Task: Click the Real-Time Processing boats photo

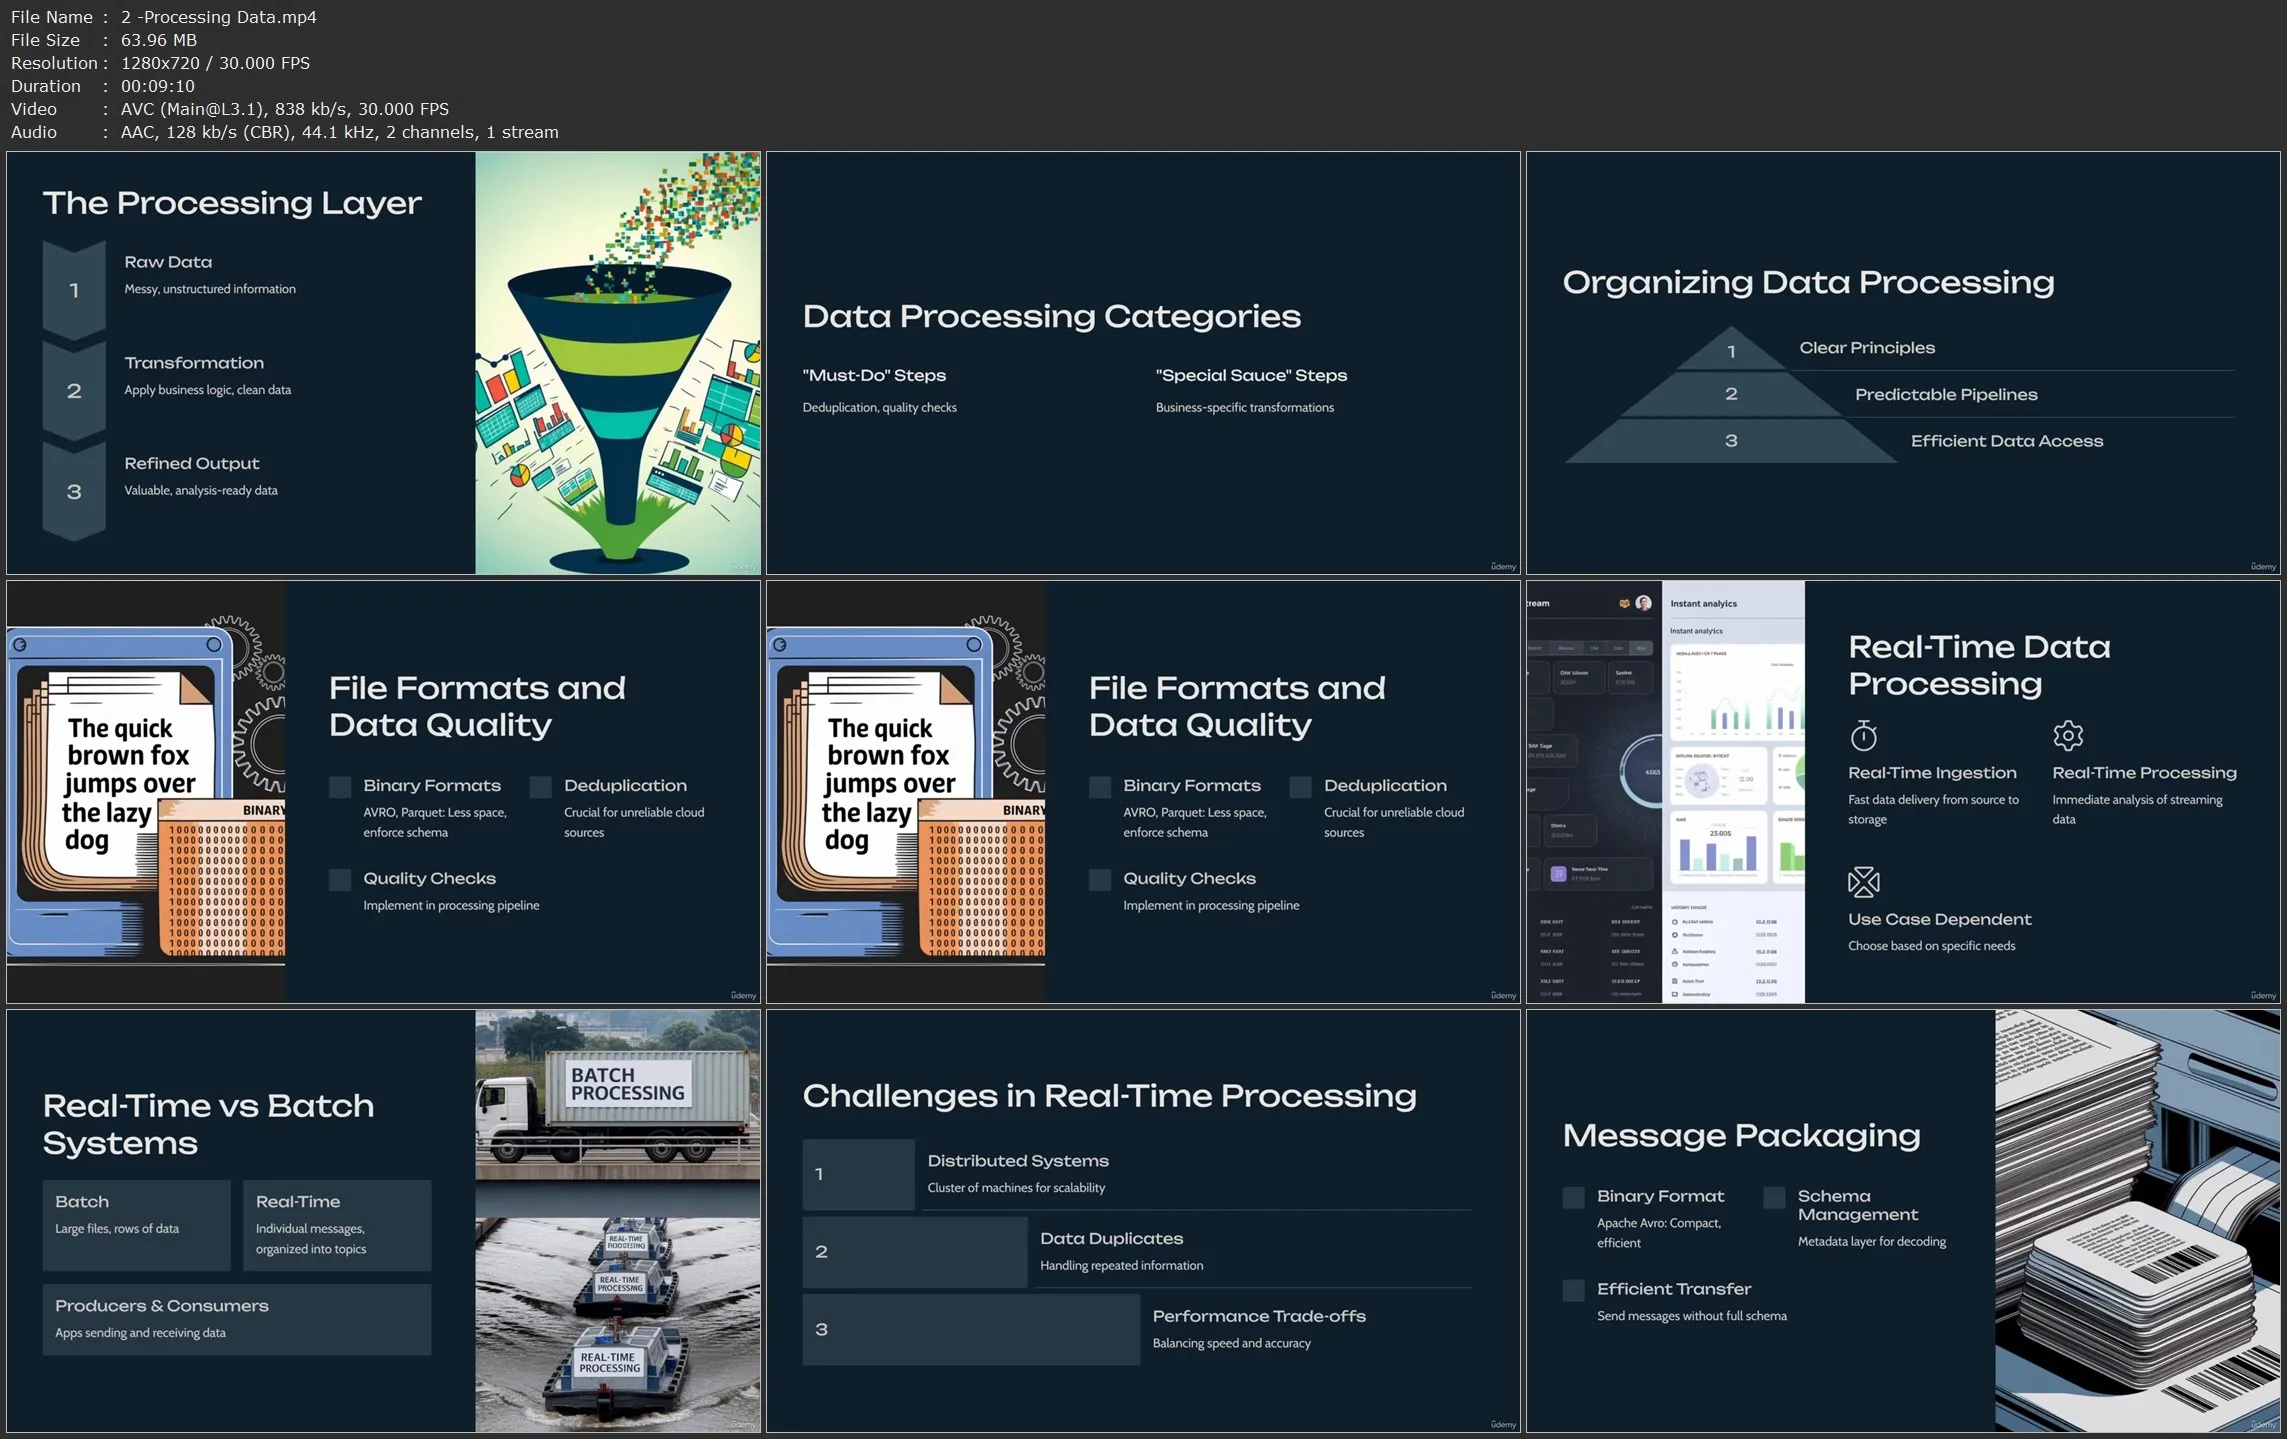Action: click(617, 1325)
